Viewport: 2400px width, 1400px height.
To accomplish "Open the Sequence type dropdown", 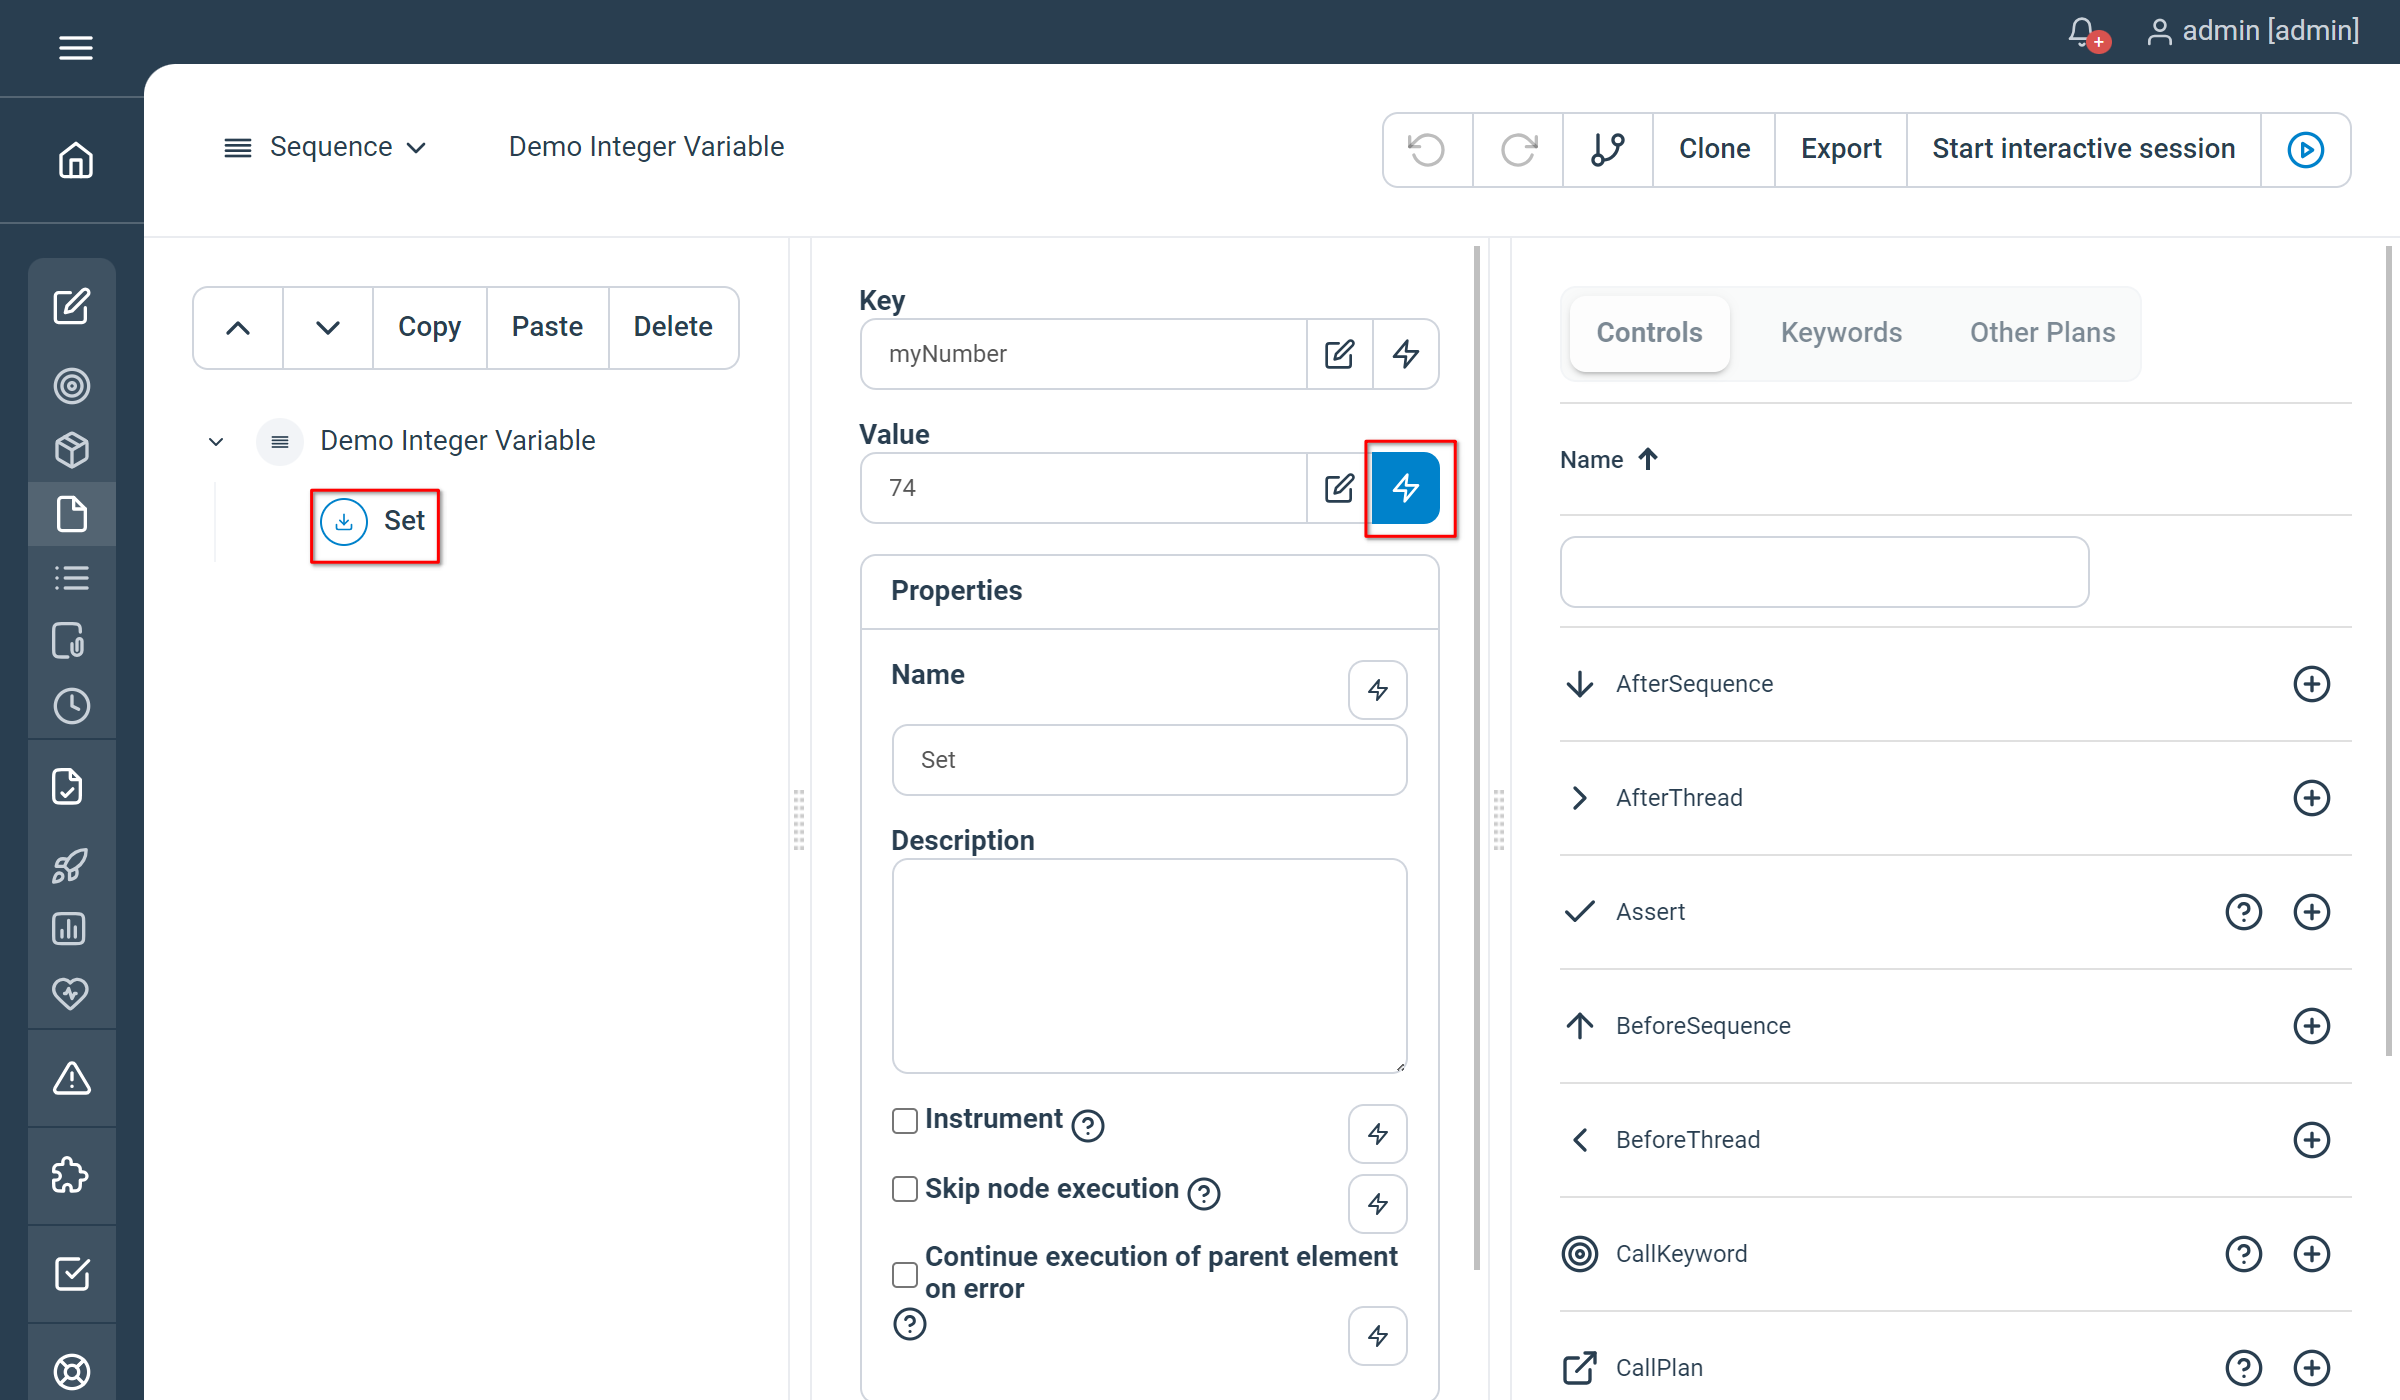I will pyautogui.click(x=347, y=147).
